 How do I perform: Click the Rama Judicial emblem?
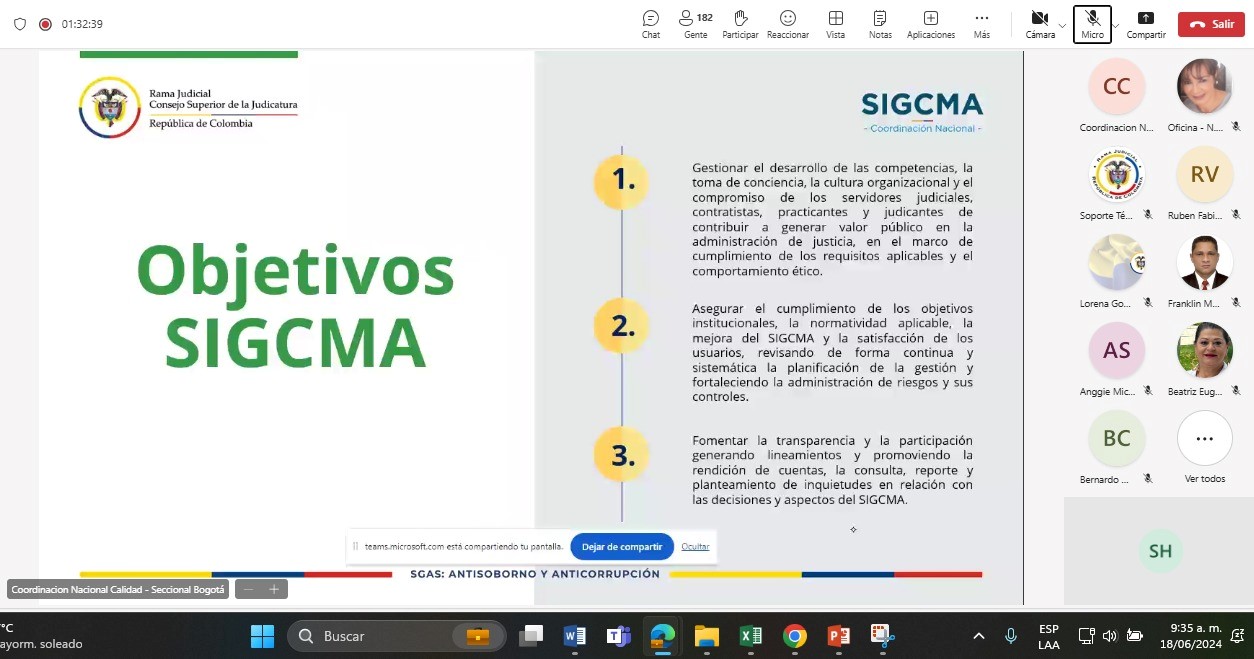coord(110,107)
